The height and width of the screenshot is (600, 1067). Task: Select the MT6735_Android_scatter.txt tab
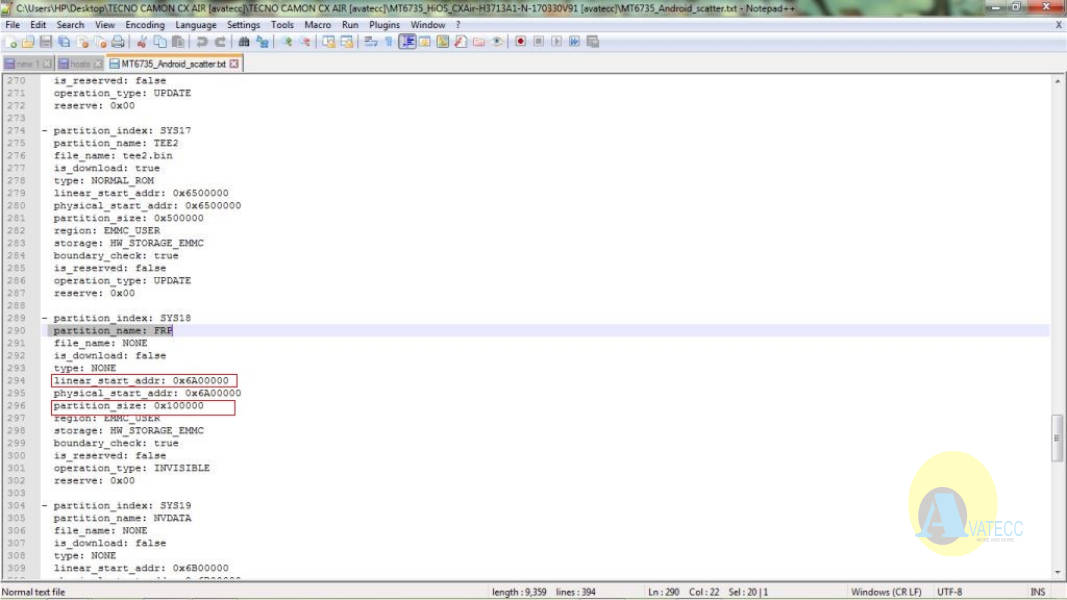[173, 63]
